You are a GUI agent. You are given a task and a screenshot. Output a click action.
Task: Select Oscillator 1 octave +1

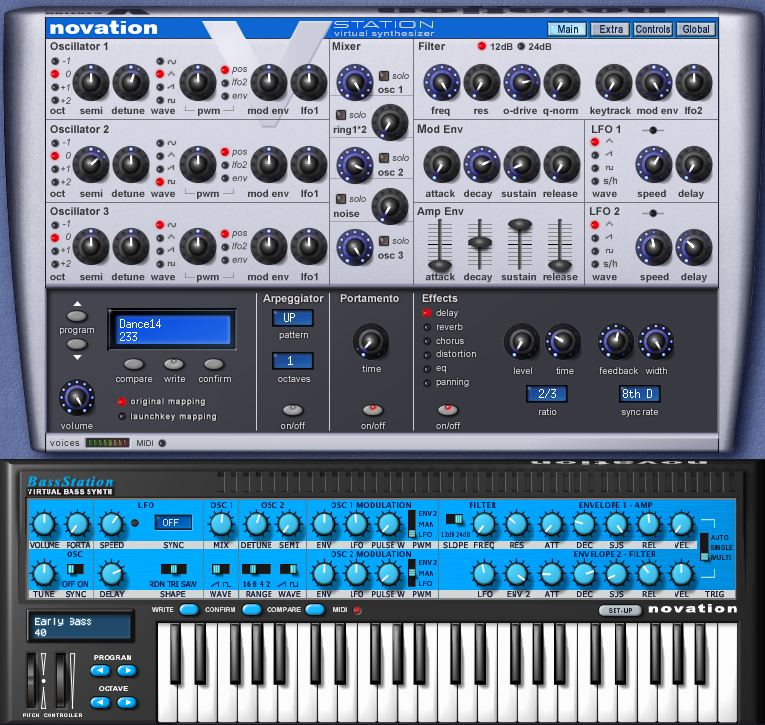click(55, 87)
